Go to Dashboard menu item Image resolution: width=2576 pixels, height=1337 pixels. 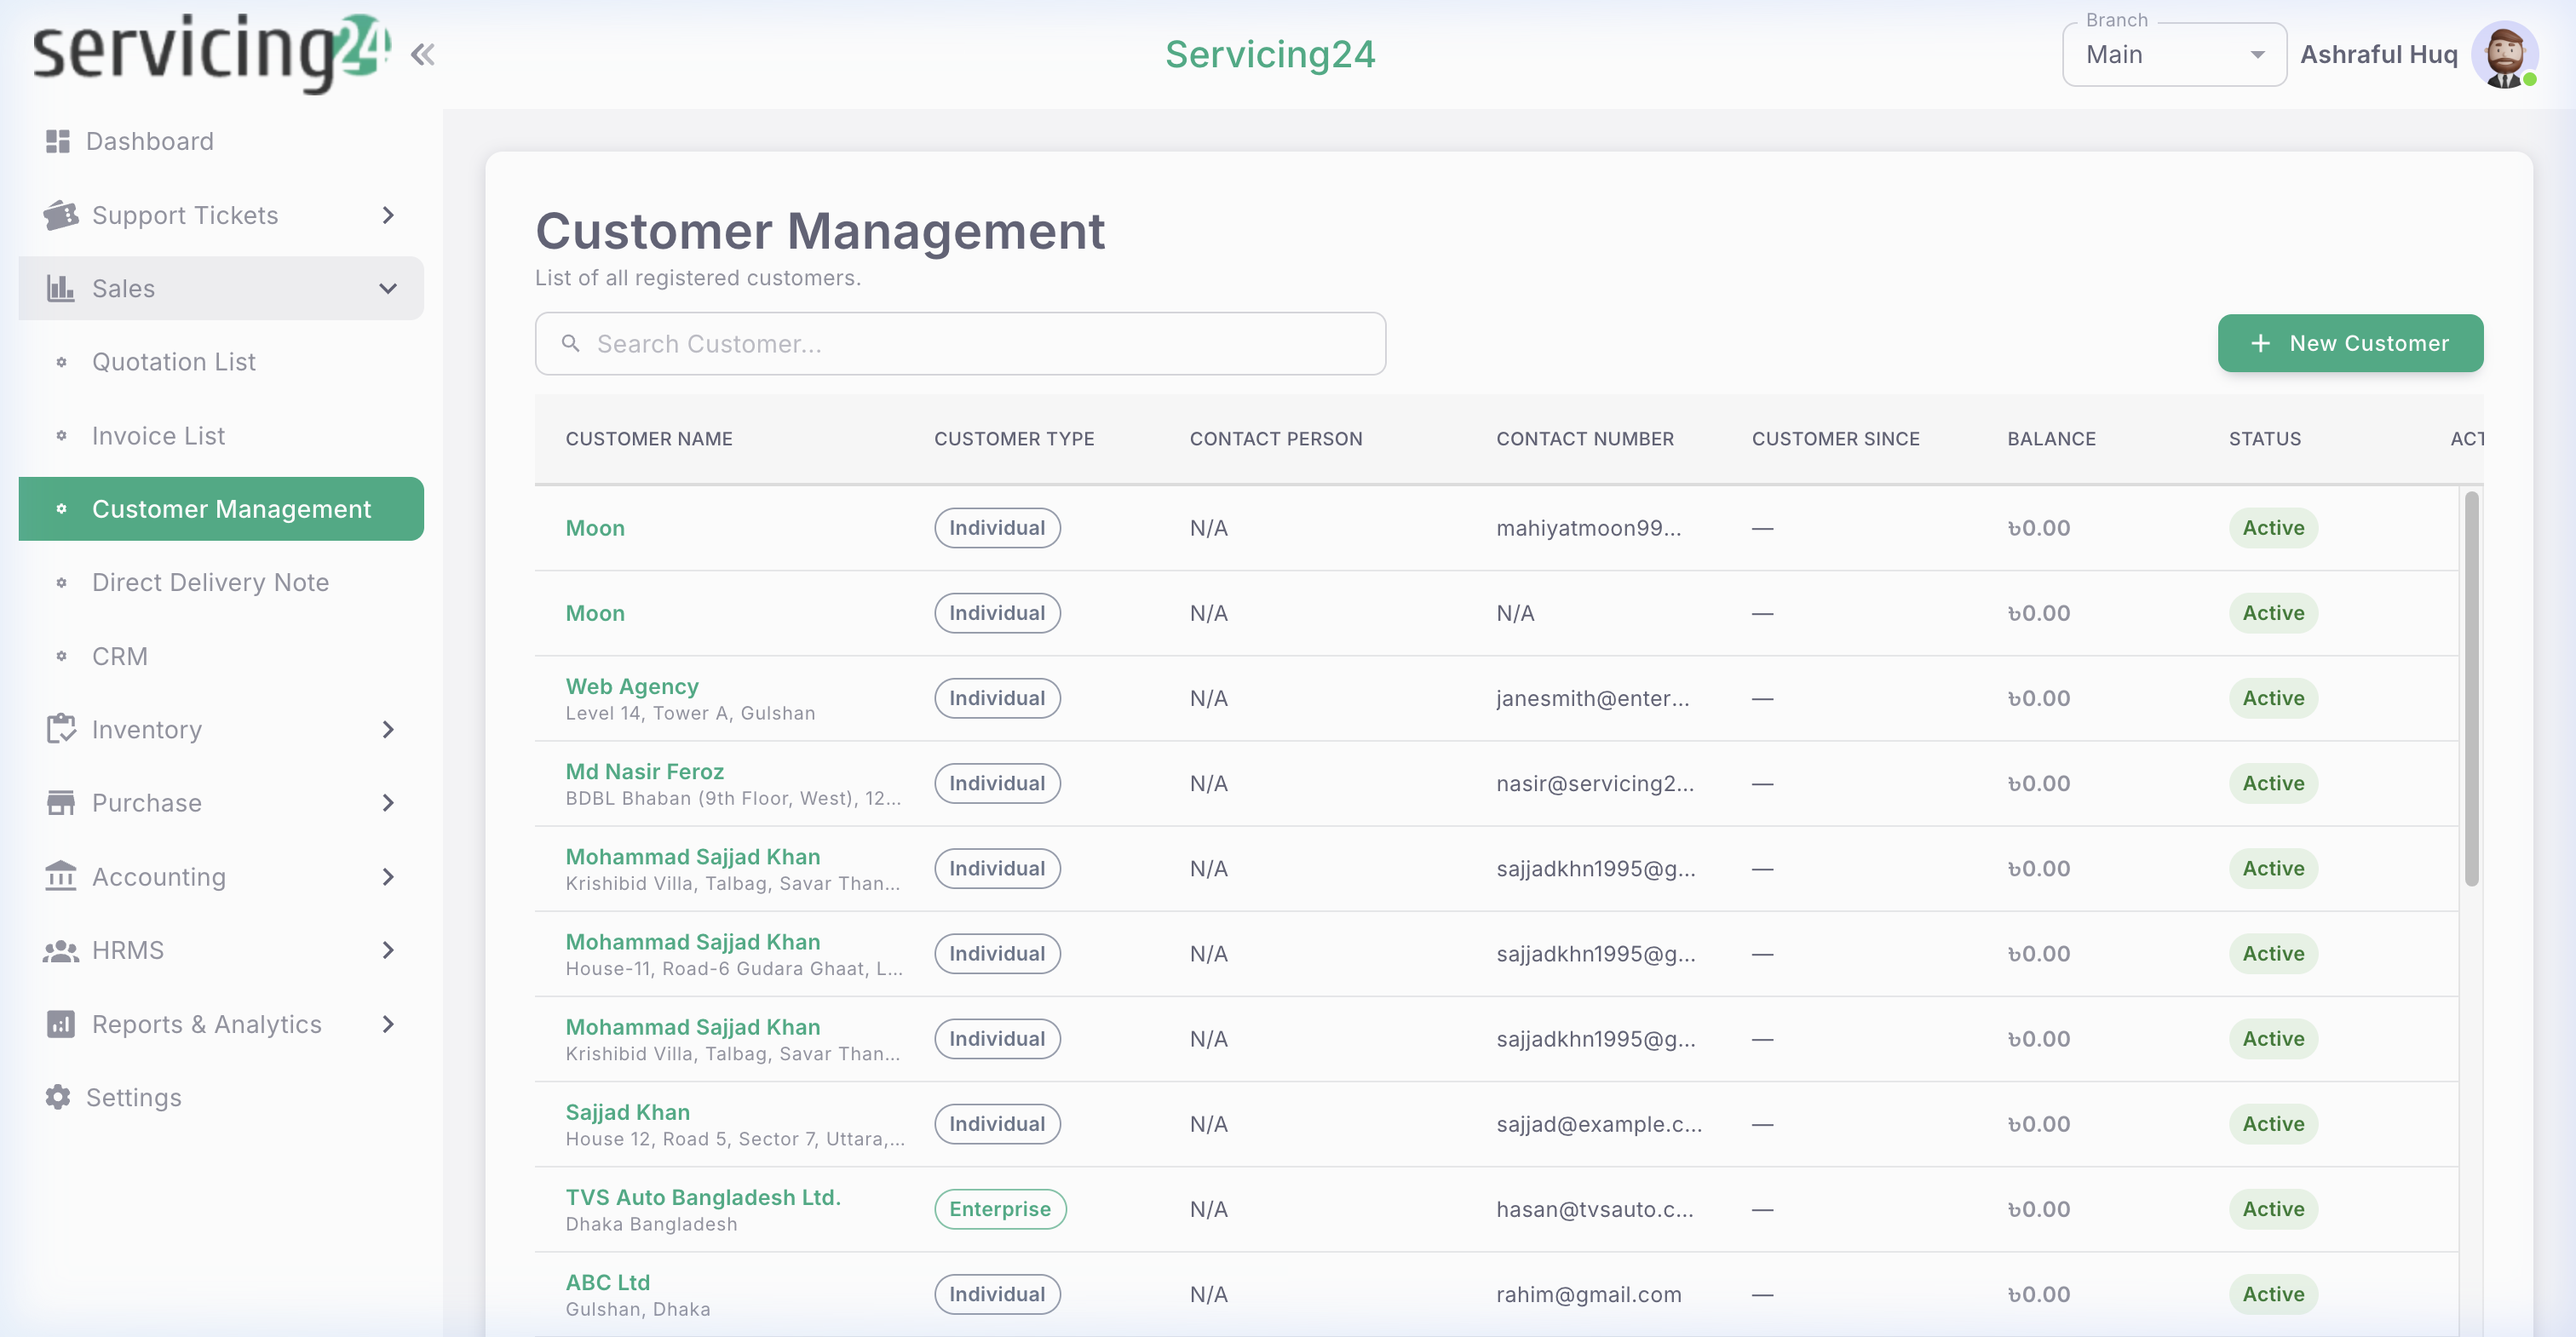tap(221, 141)
